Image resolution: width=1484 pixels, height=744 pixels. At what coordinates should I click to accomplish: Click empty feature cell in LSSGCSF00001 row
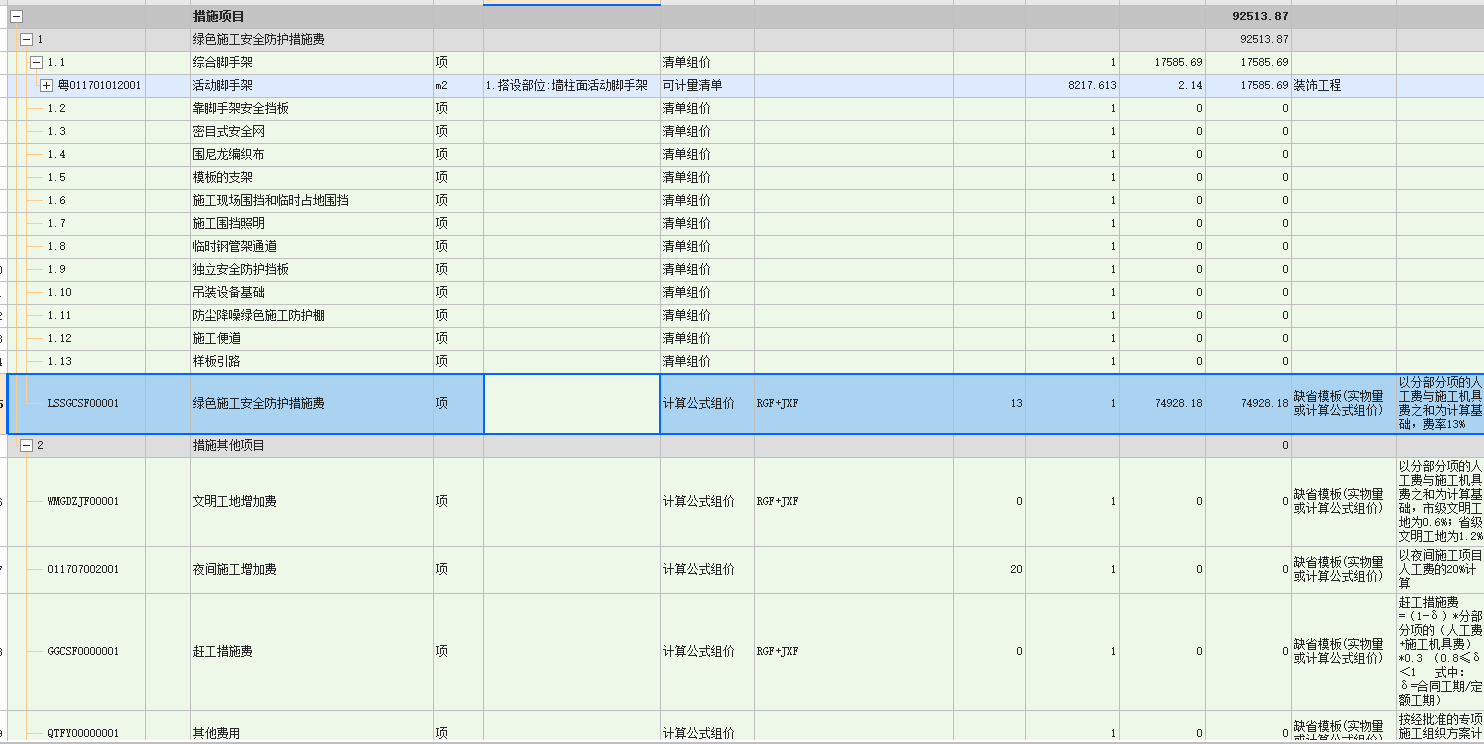[572, 404]
